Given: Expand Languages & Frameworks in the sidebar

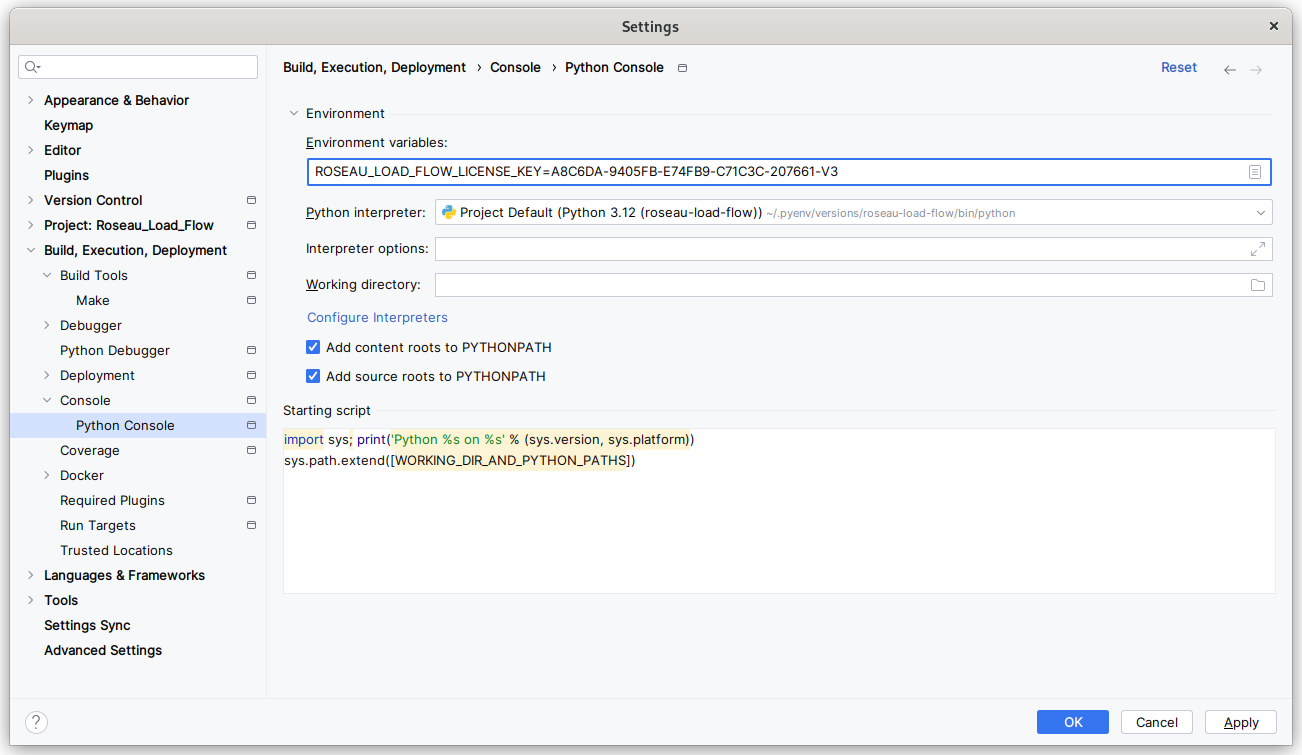Looking at the screenshot, I should [x=29, y=575].
